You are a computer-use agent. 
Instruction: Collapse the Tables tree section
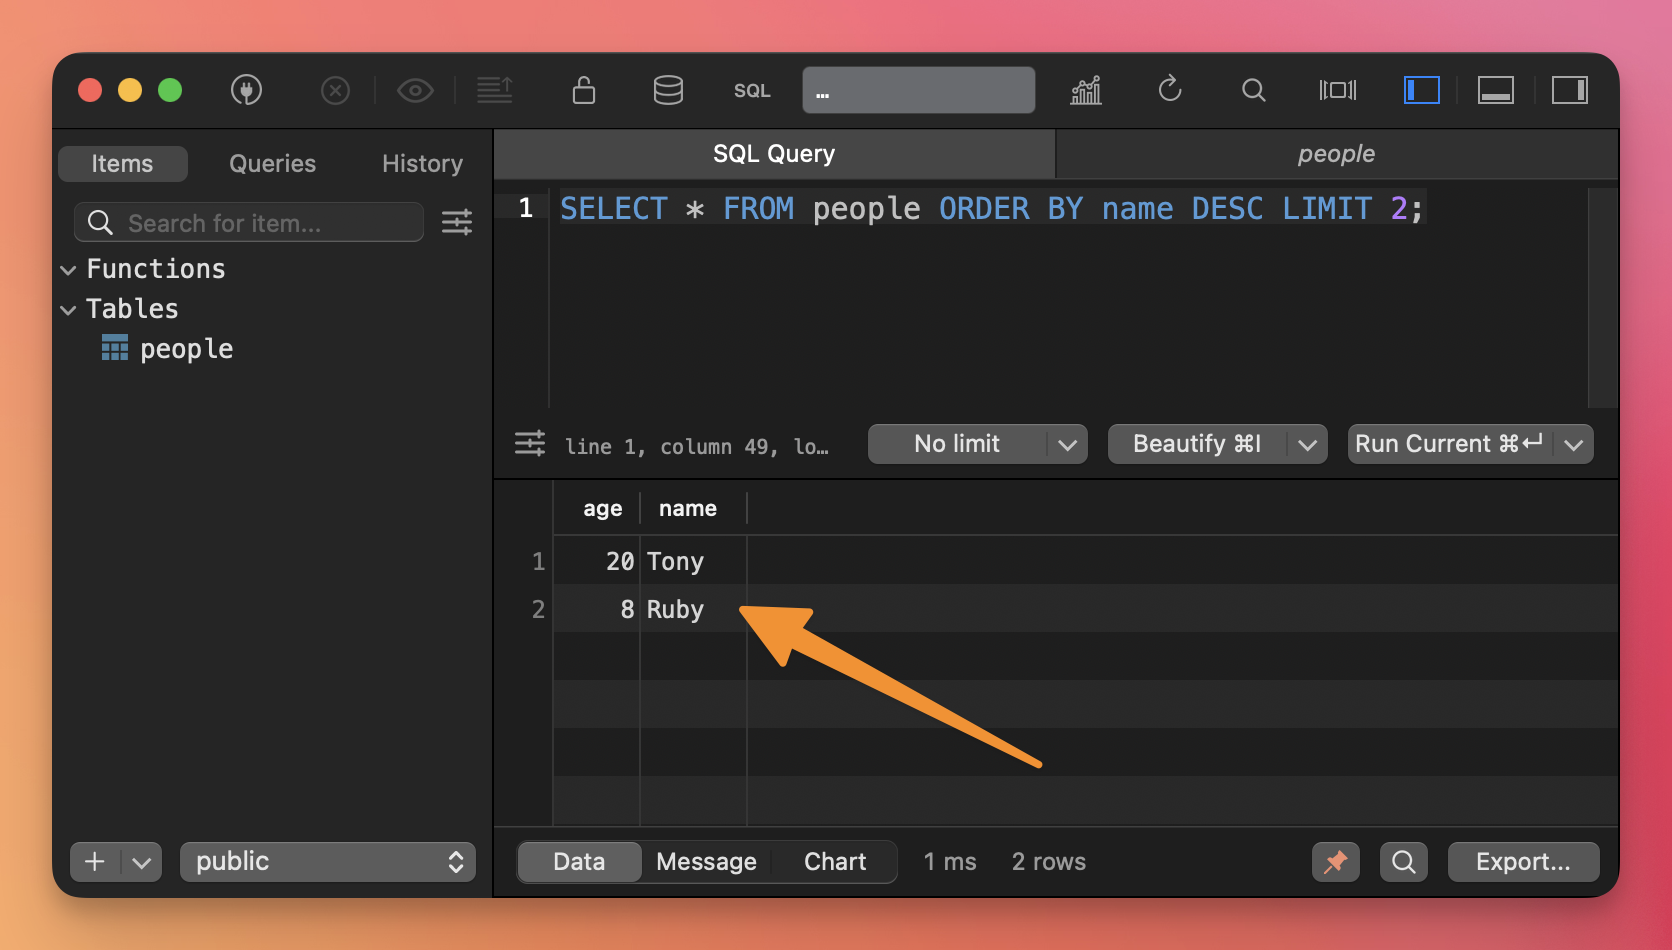tap(68, 310)
